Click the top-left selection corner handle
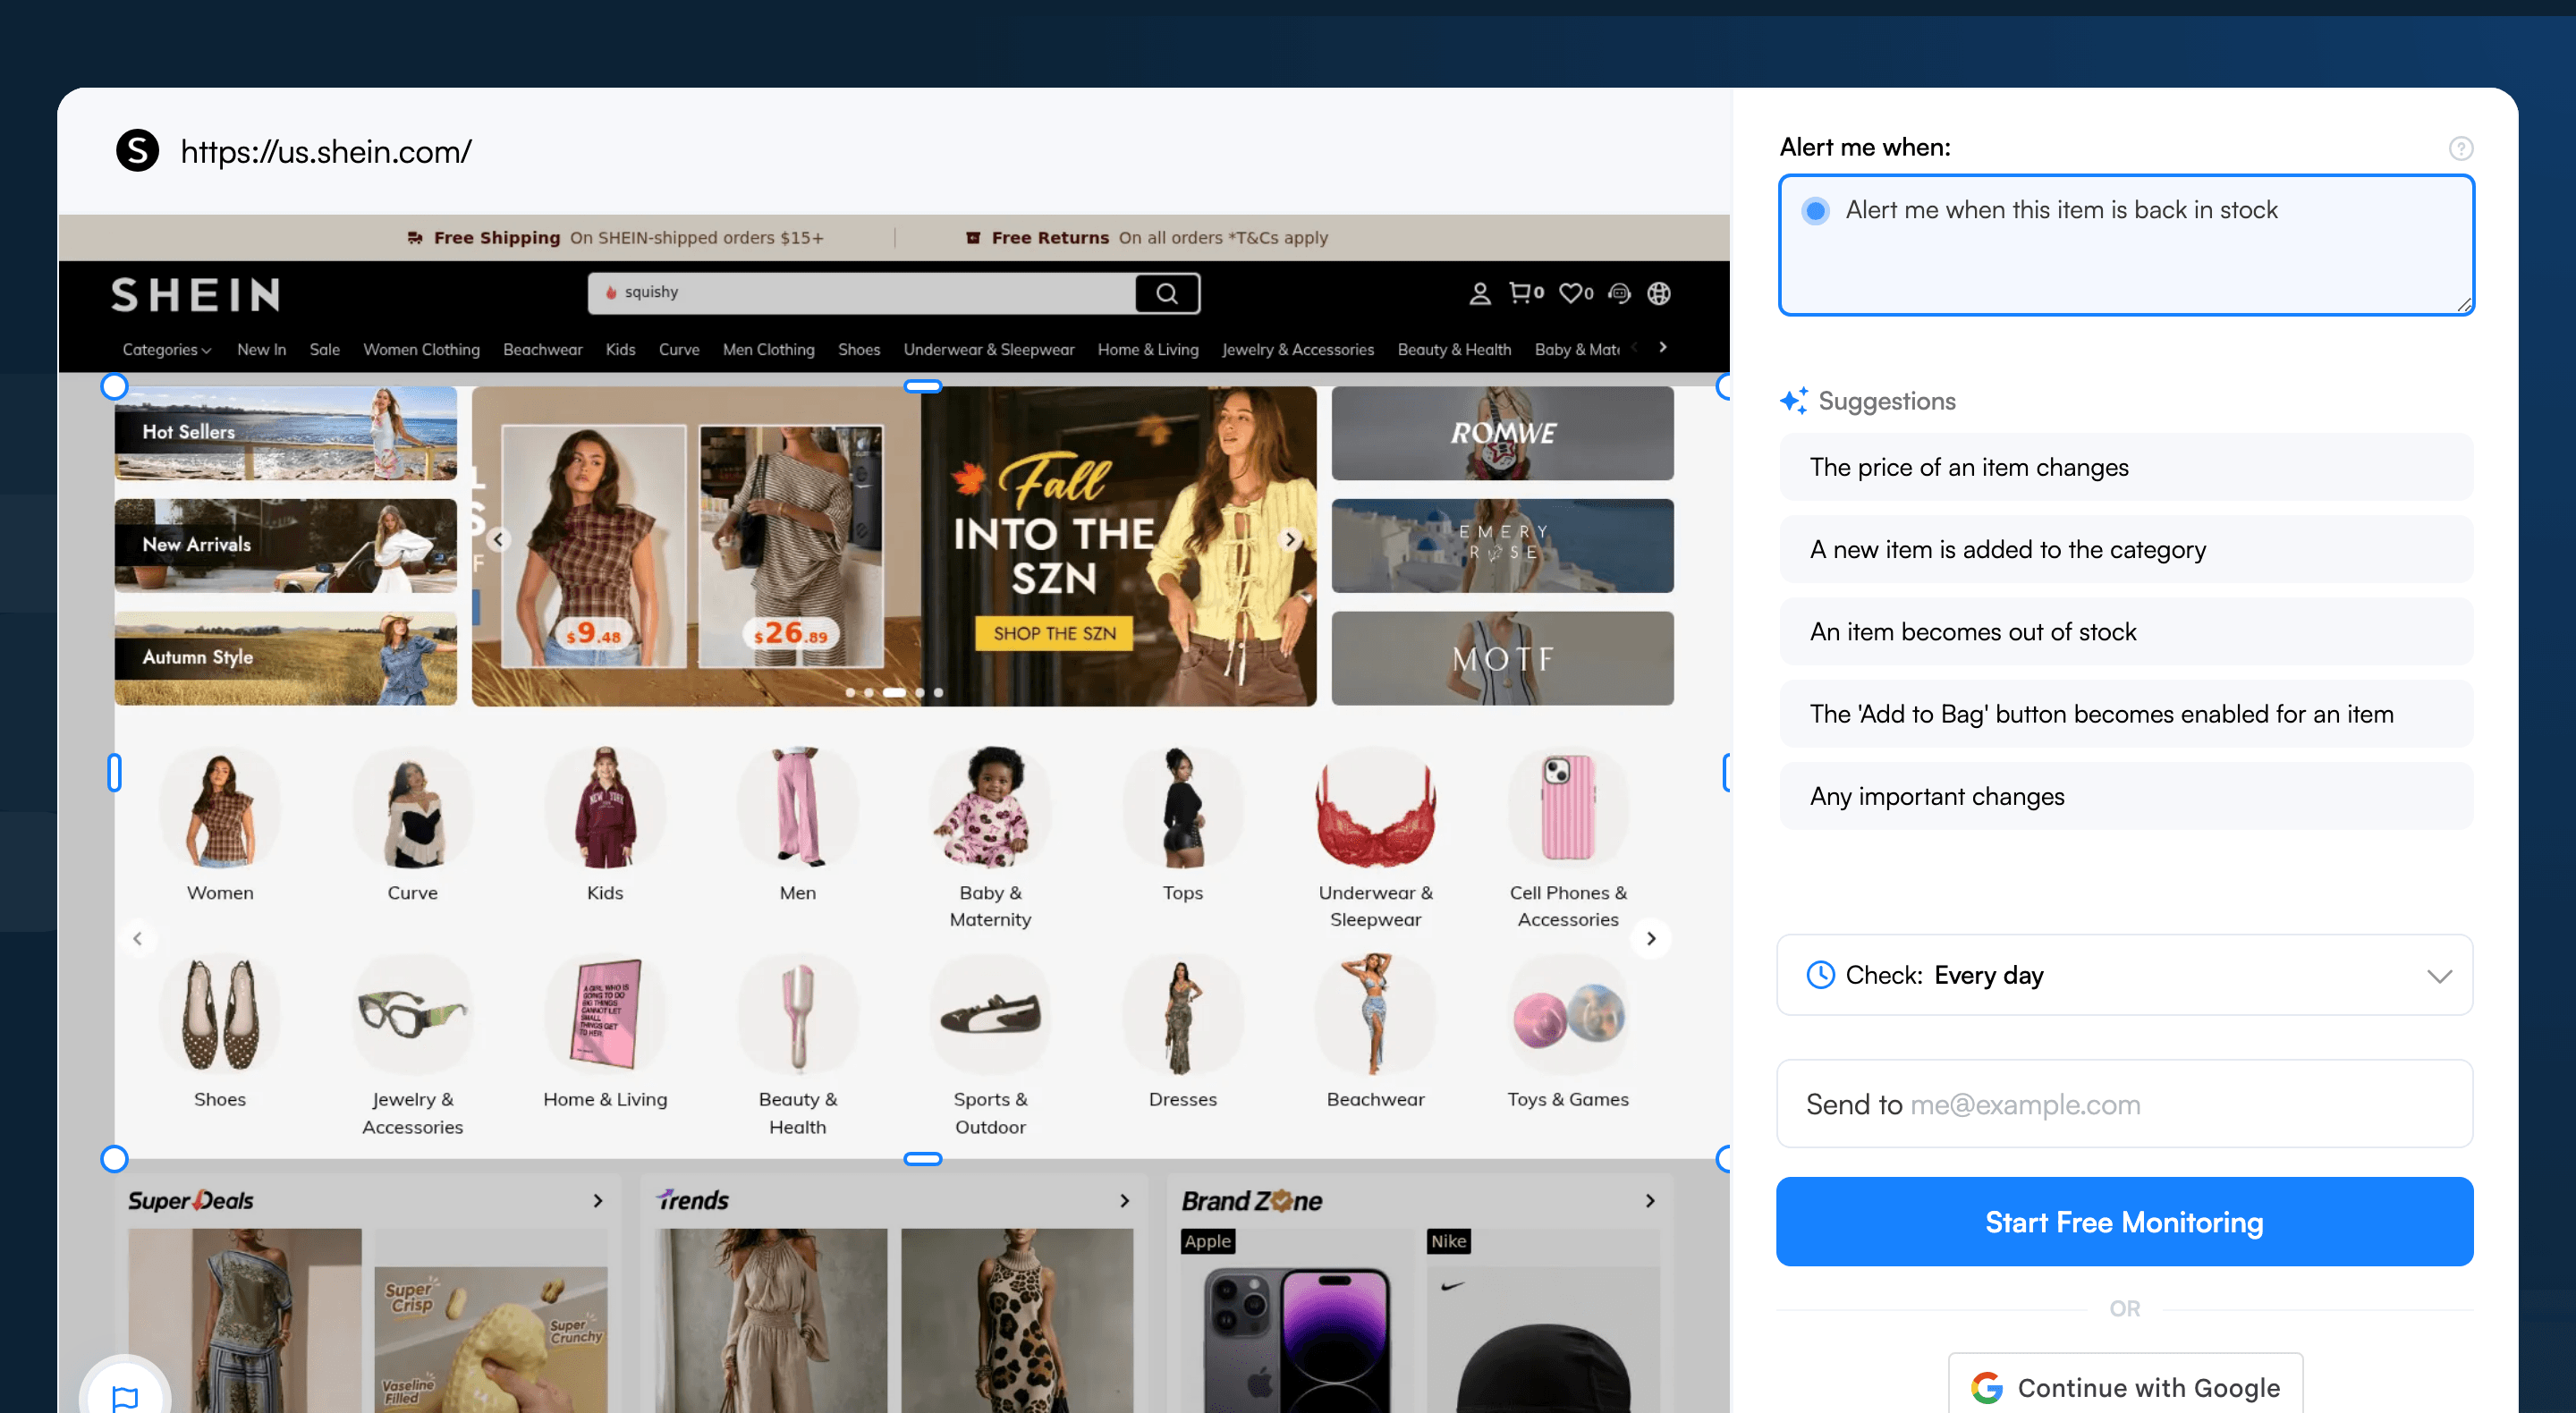2576x1413 pixels. (x=115, y=386)
